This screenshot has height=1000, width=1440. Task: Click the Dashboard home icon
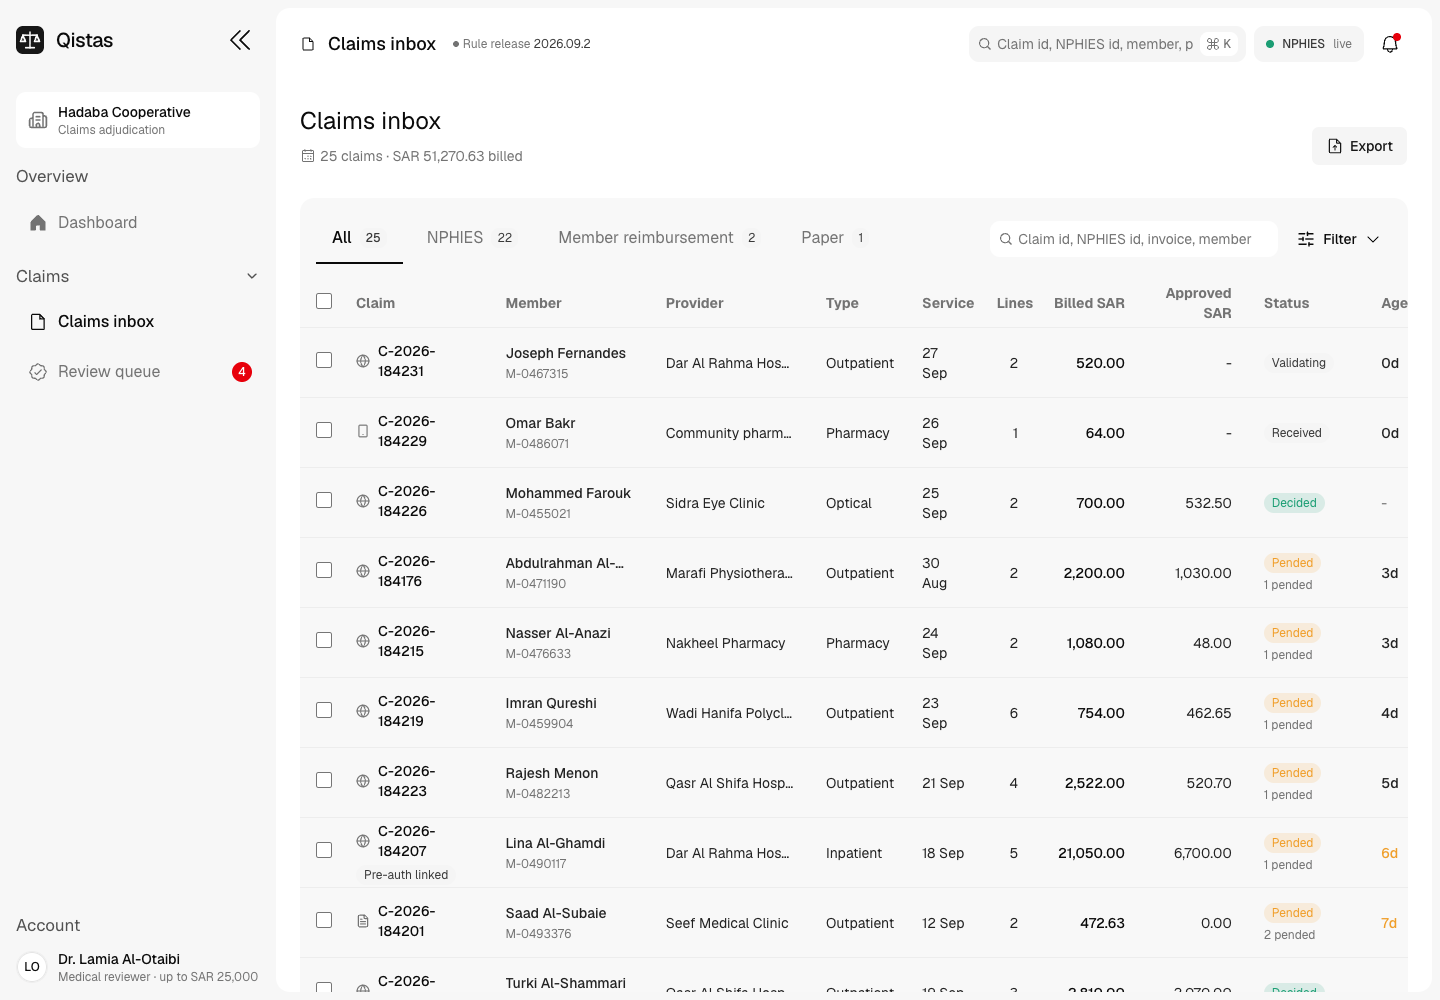[38, 223]
